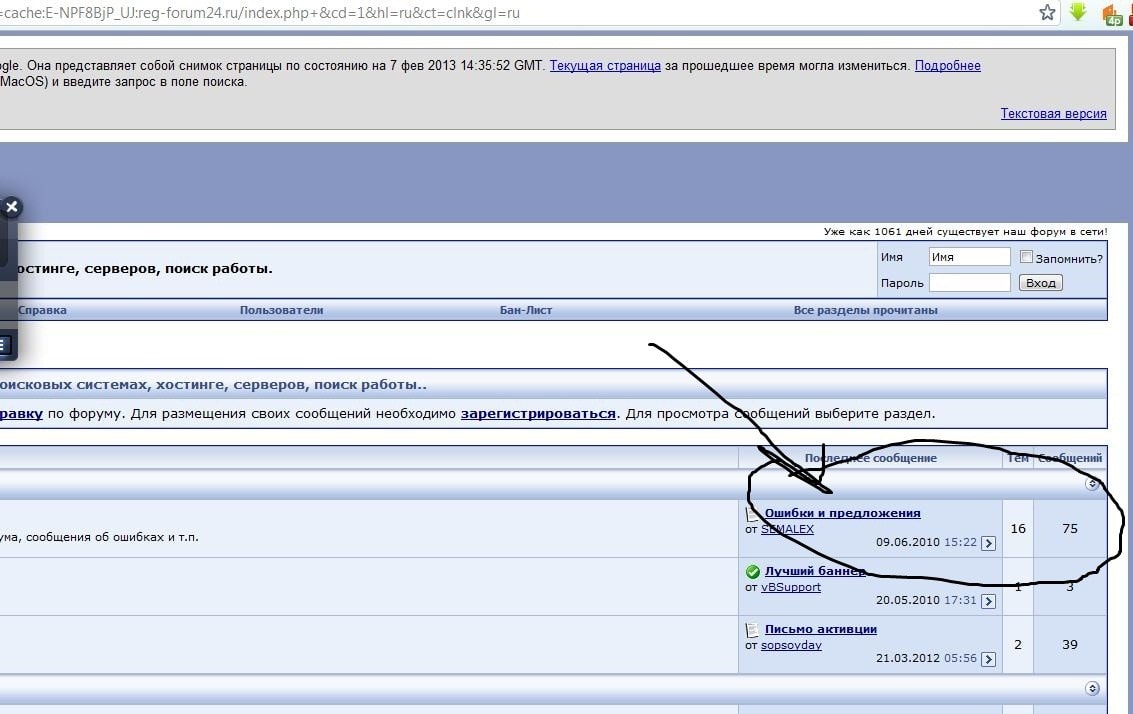Click the bookmark star in address bar
This screenshot has width=1133, height=714.
[x=1047, y=13]
